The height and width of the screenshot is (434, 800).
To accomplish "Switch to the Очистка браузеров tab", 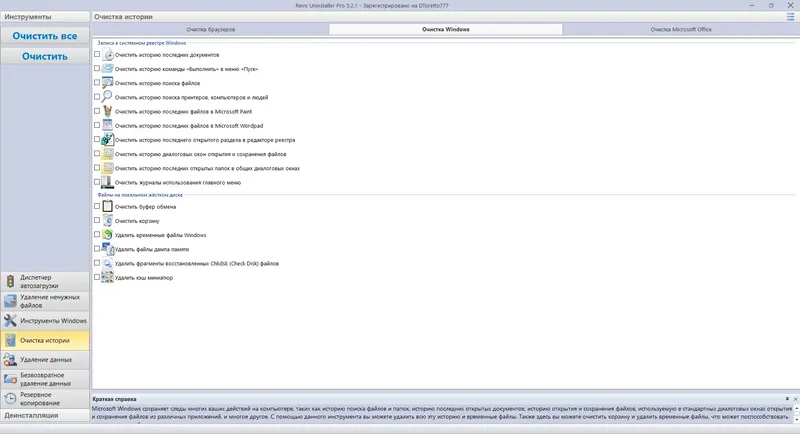I will [210, 30].
